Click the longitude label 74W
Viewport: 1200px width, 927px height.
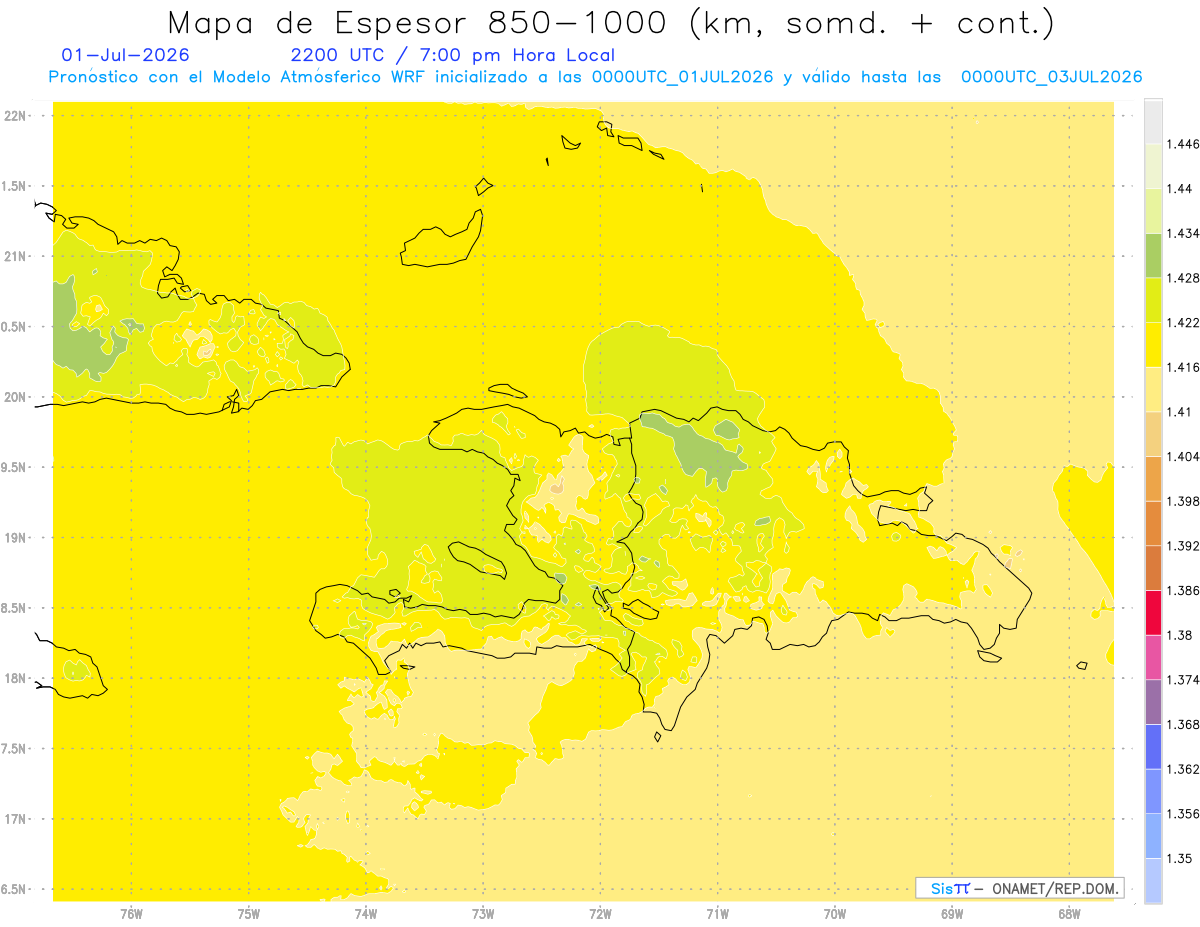[x=365, y=913]
